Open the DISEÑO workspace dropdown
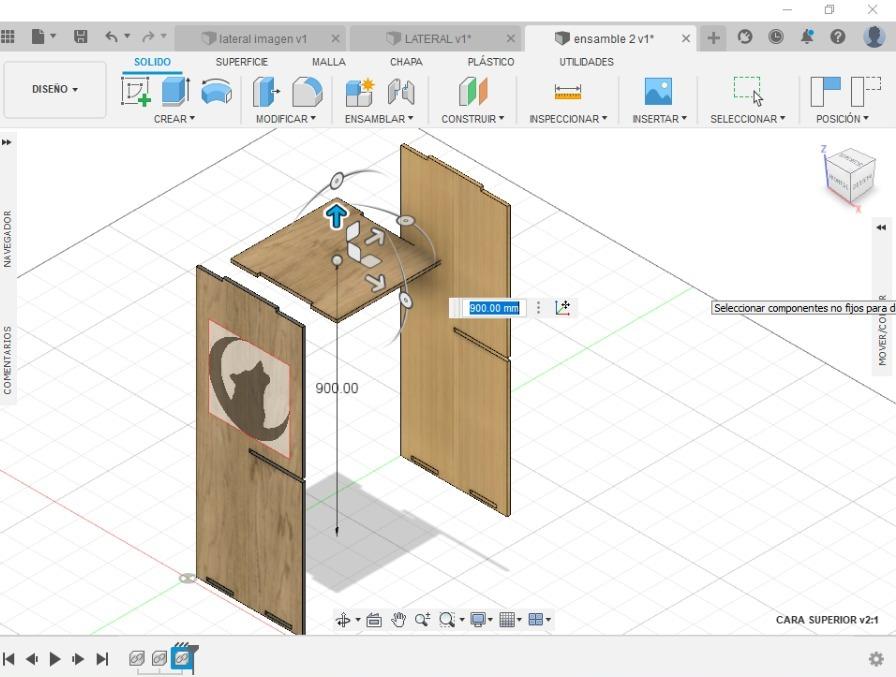896x677 pixels. [x=55, y=90]
